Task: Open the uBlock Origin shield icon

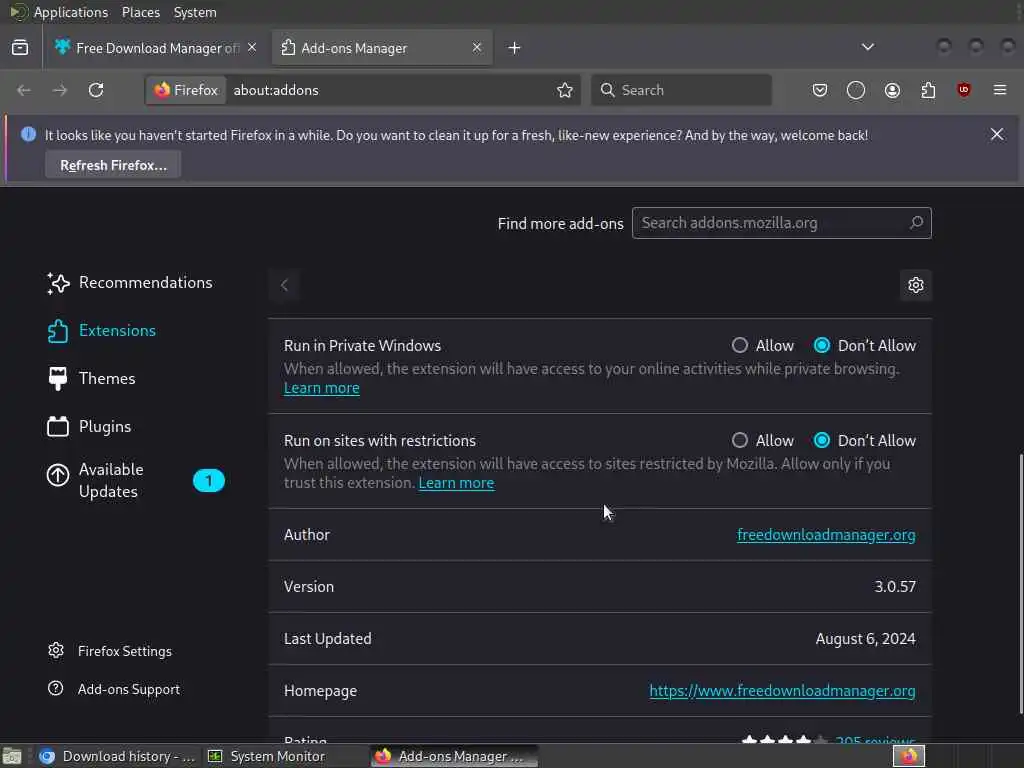Action: (964, 90)
